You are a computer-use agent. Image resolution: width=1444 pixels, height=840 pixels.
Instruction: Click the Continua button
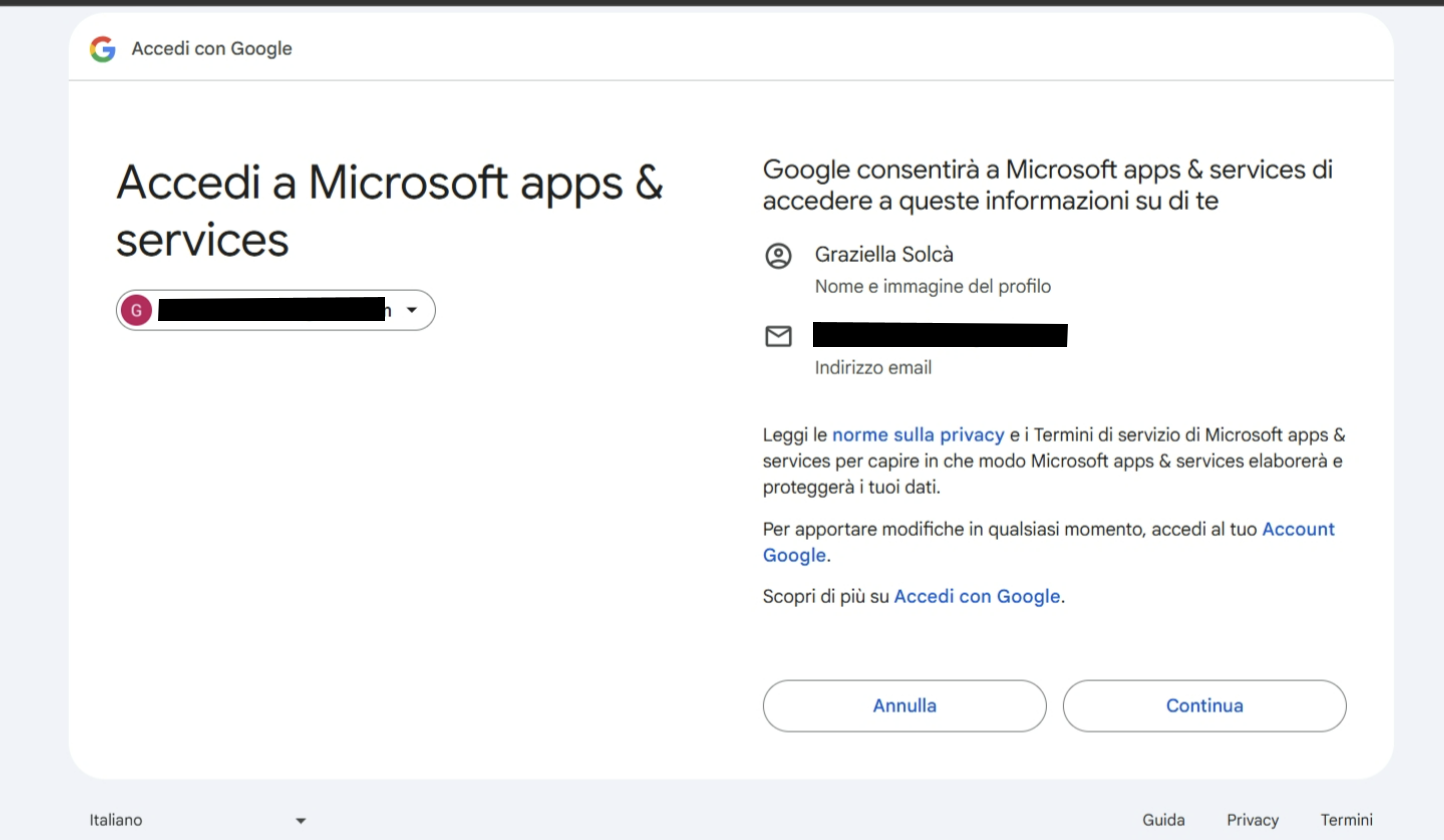point(1204,706)
